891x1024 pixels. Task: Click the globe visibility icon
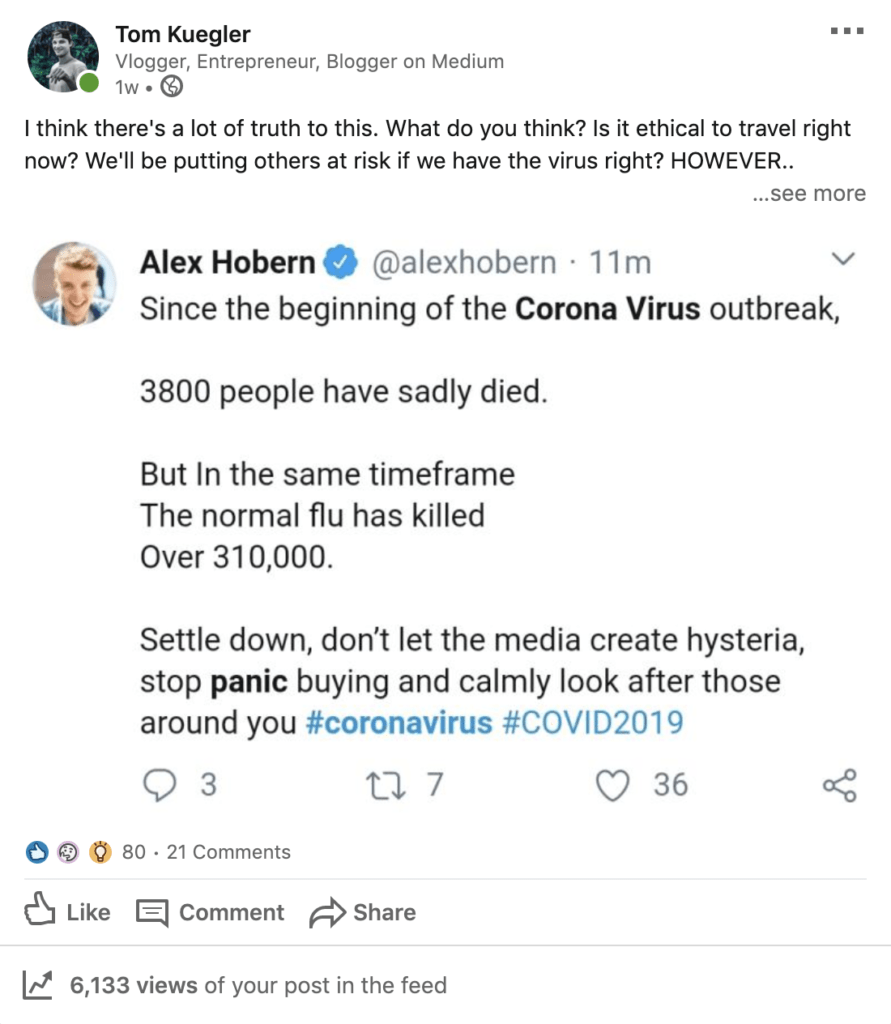172,86
